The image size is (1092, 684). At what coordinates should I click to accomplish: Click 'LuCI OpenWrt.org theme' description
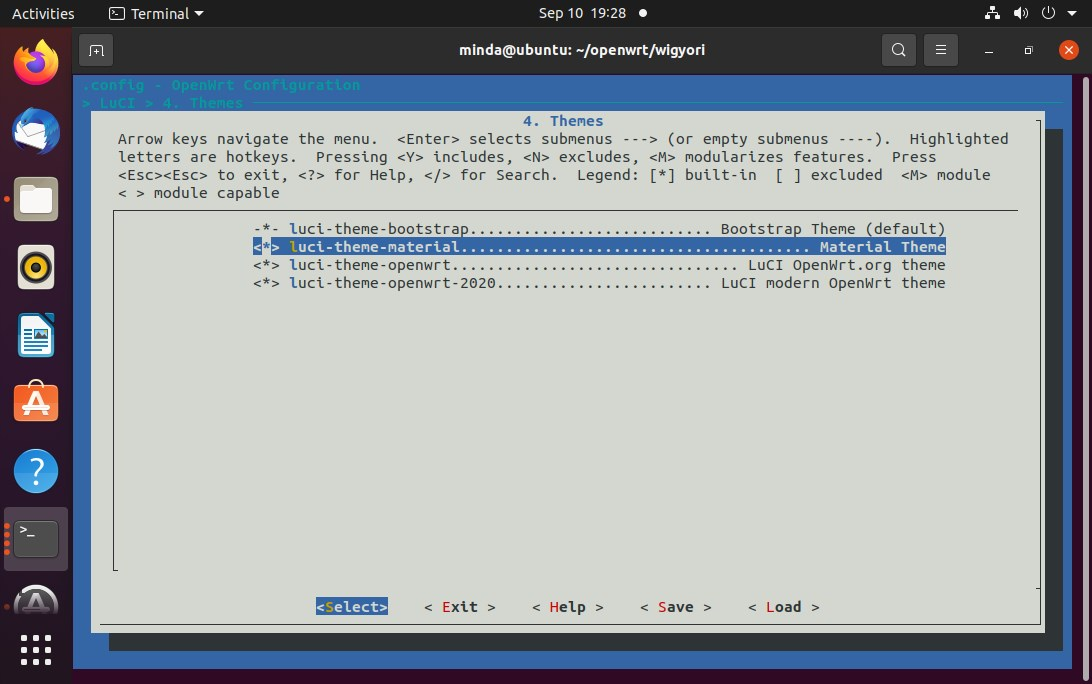pyautogui.click(x=847, y=265)
